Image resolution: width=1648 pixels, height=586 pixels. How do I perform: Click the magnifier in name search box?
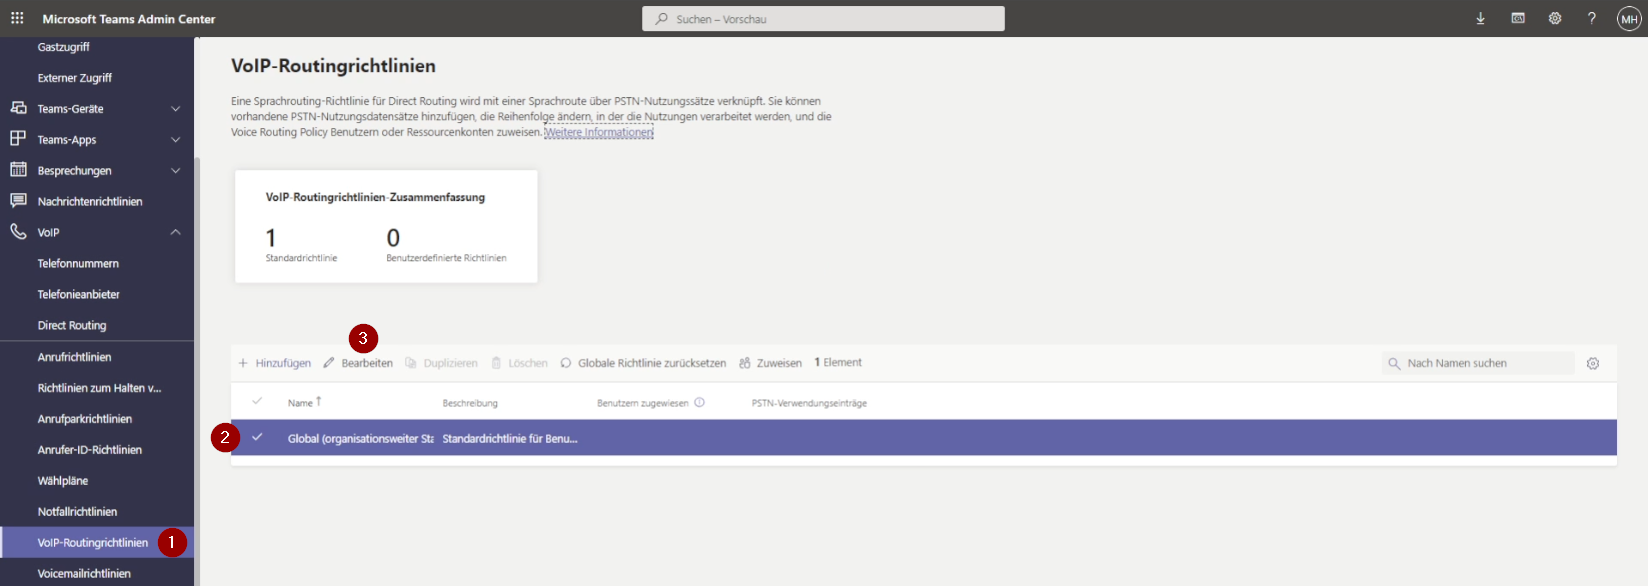(x=1394, y=363)
